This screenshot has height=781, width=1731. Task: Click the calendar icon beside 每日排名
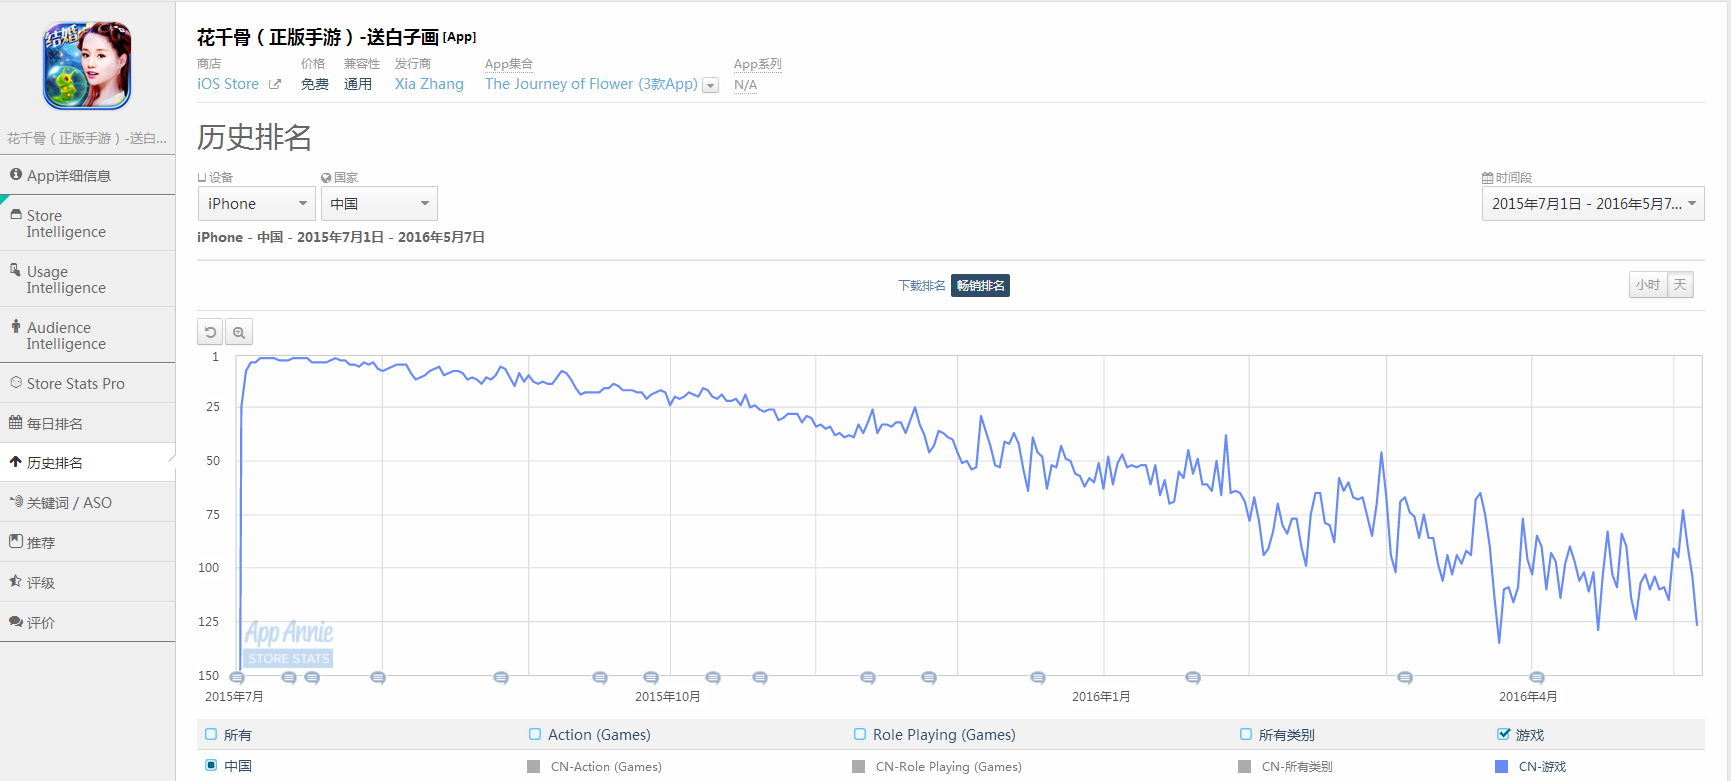(16, 422)
